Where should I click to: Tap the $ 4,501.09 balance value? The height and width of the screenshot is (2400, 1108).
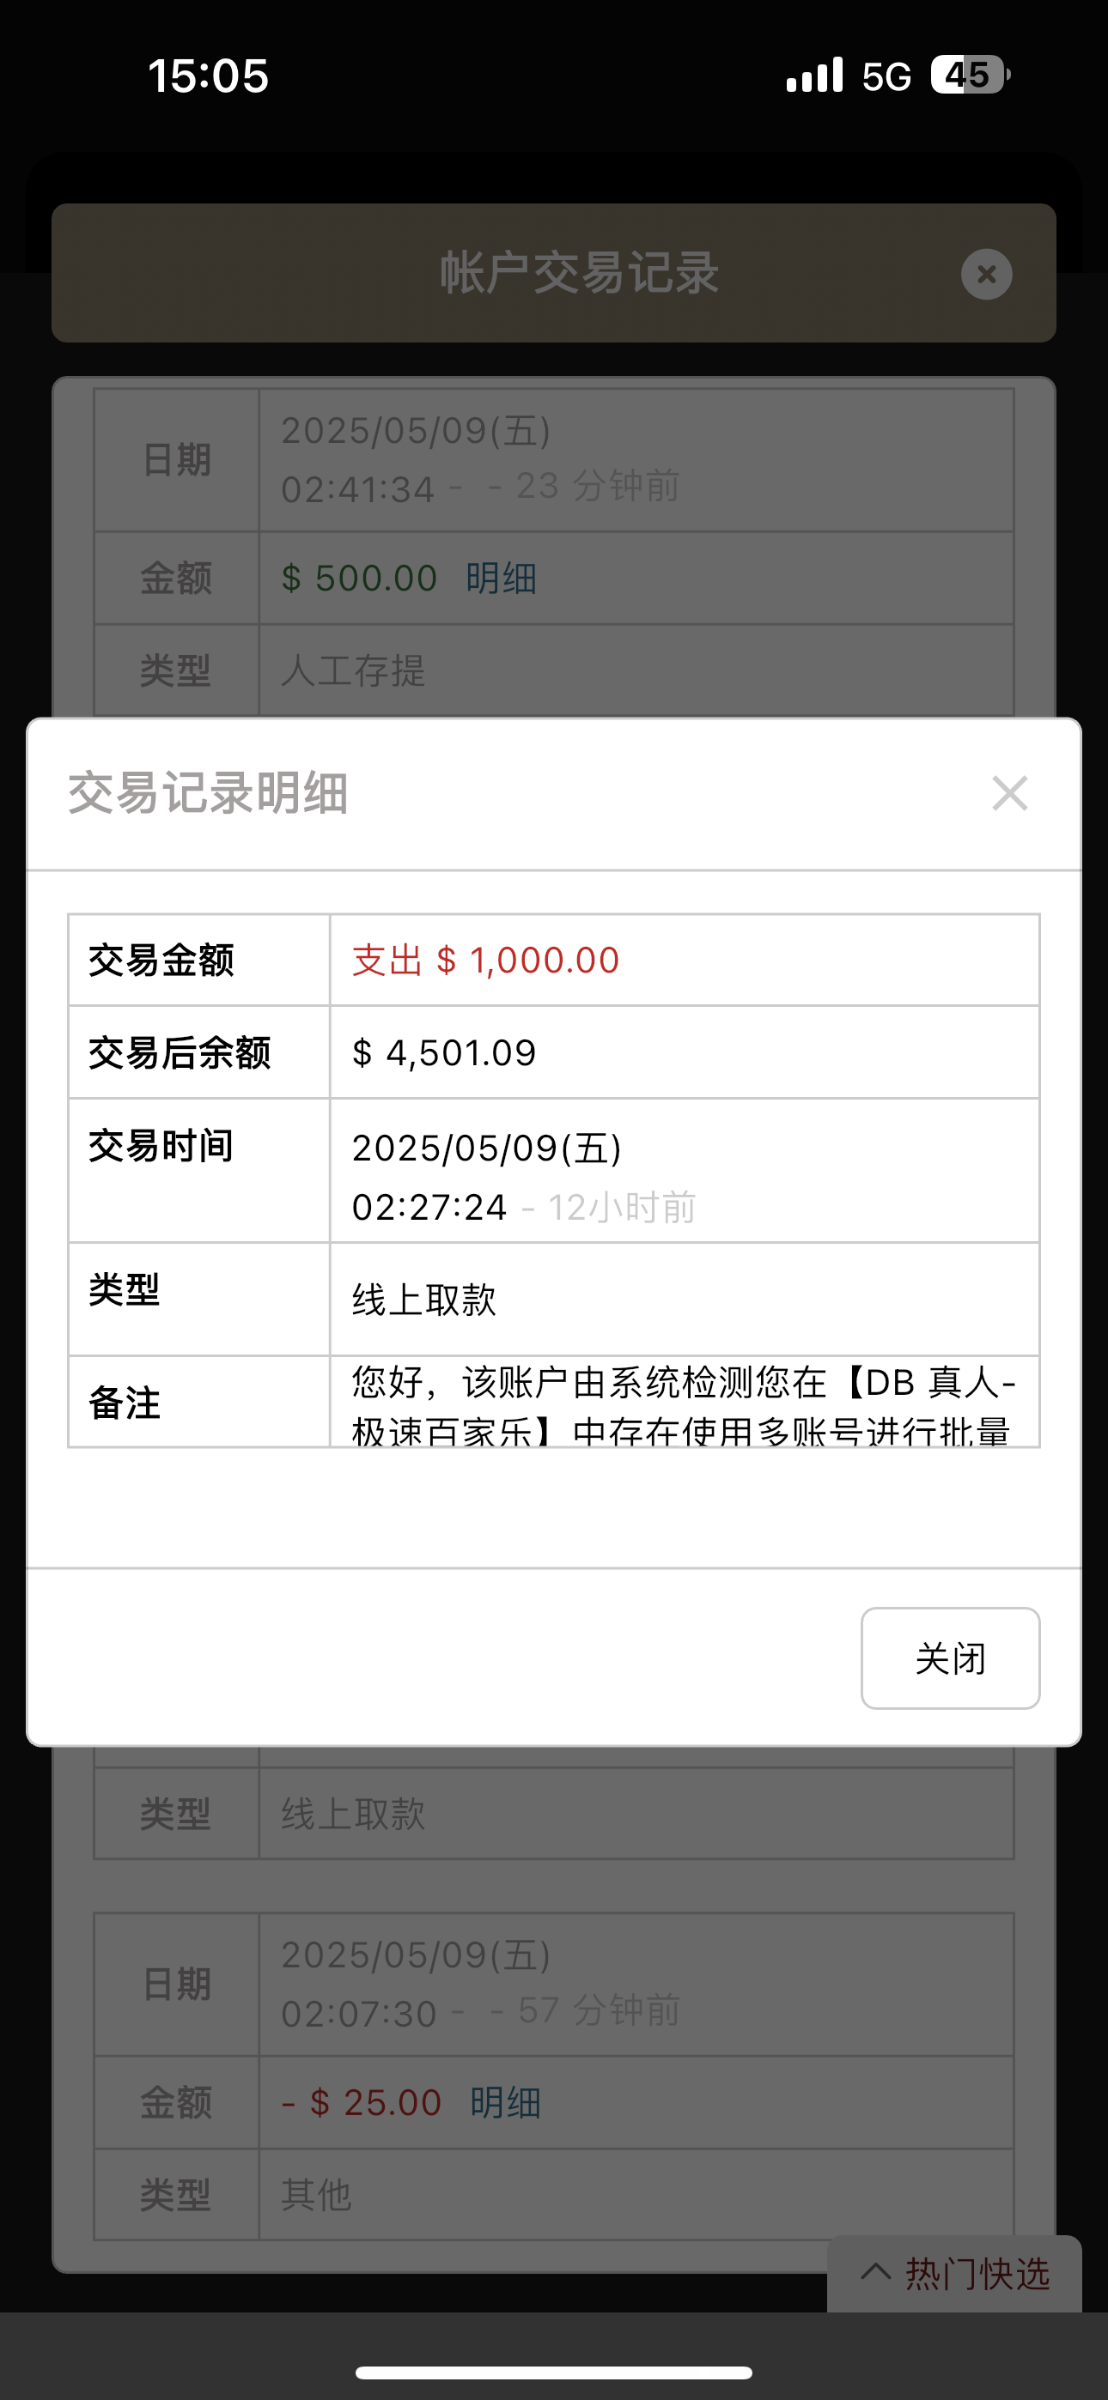click(x=444, y=1053)
